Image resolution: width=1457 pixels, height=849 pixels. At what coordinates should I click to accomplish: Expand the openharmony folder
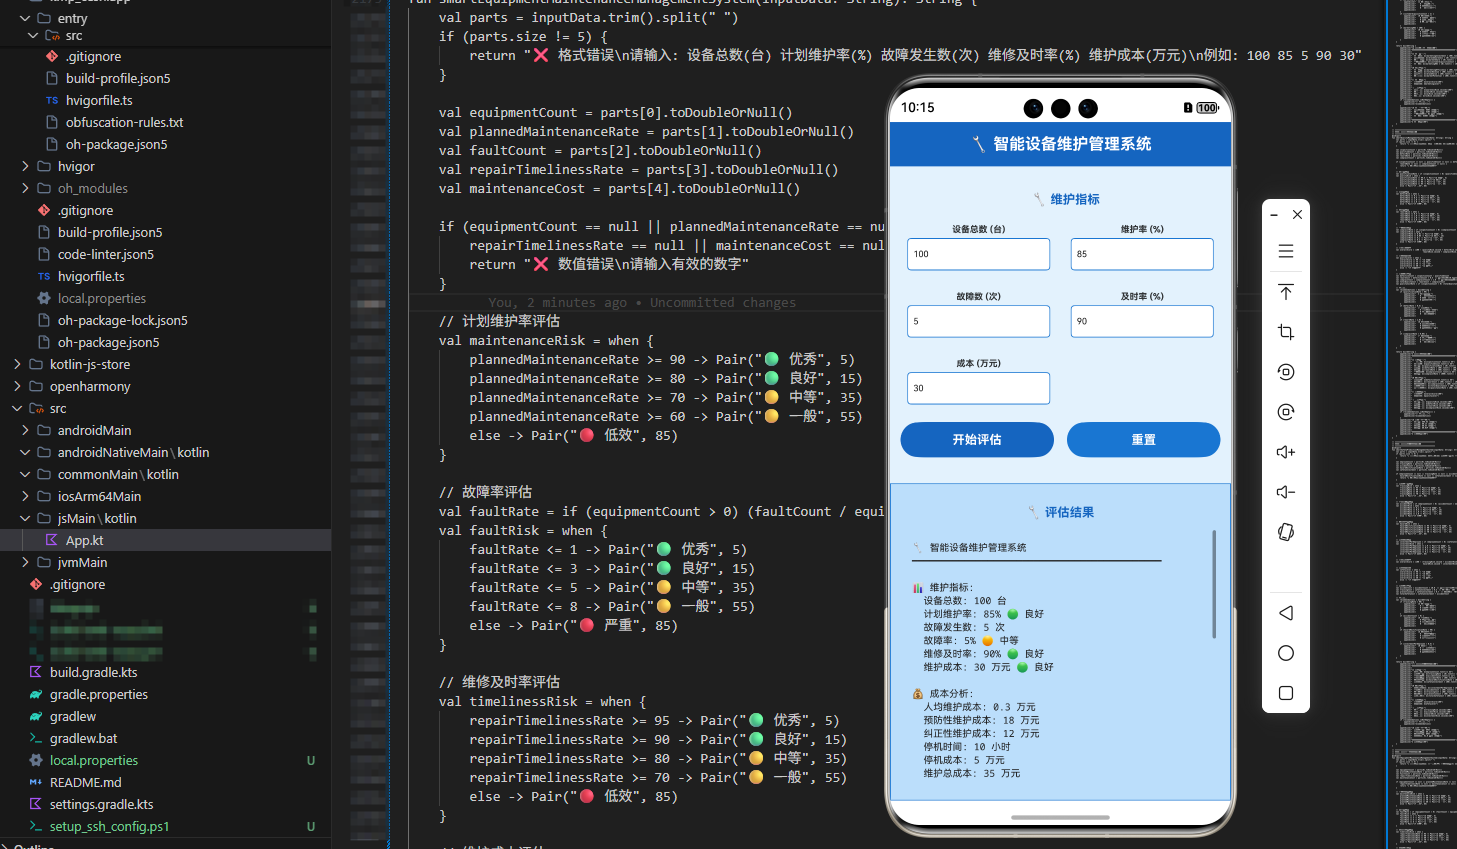click(x=17, y=386)
